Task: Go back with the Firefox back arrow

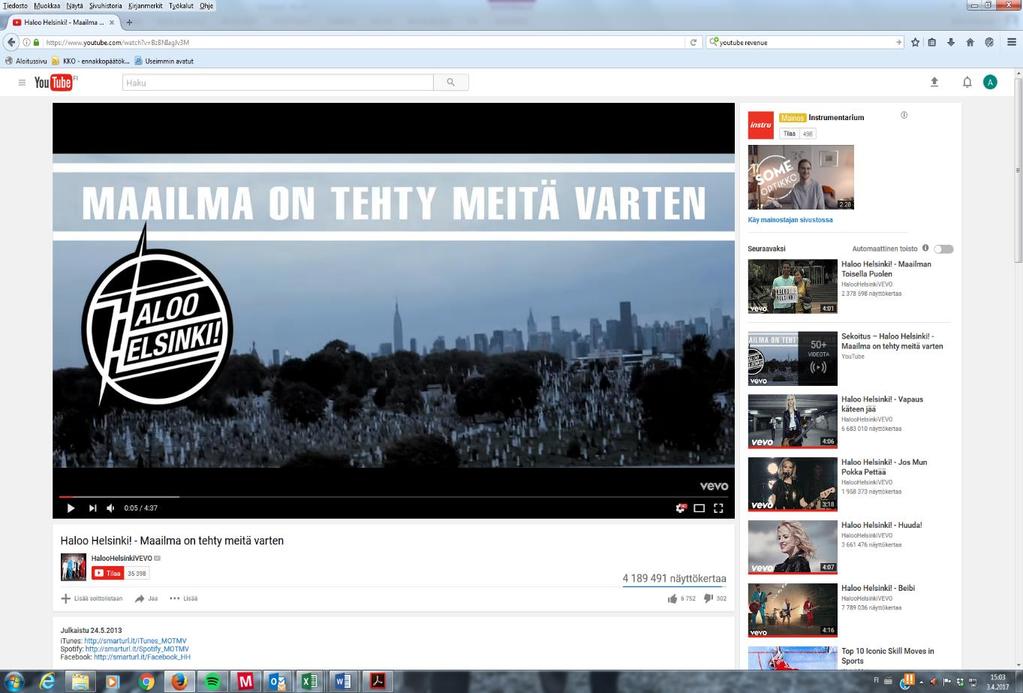Action: [x=11, y=42]
